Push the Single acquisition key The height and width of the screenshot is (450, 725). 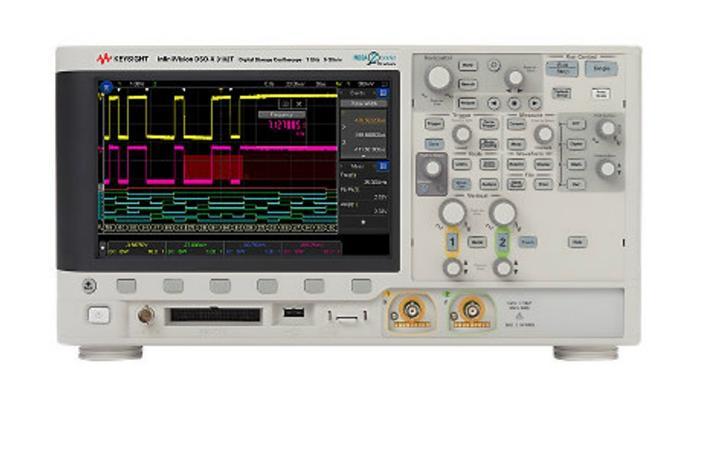[x=601, y=68]
